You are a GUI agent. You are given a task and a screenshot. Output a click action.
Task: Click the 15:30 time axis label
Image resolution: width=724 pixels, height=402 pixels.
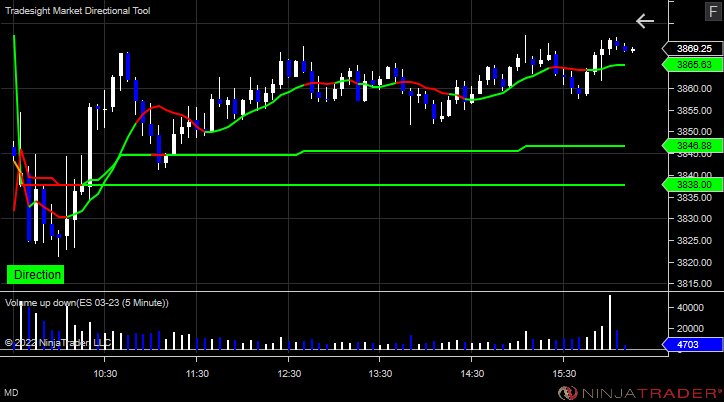(x=564, y=374)
